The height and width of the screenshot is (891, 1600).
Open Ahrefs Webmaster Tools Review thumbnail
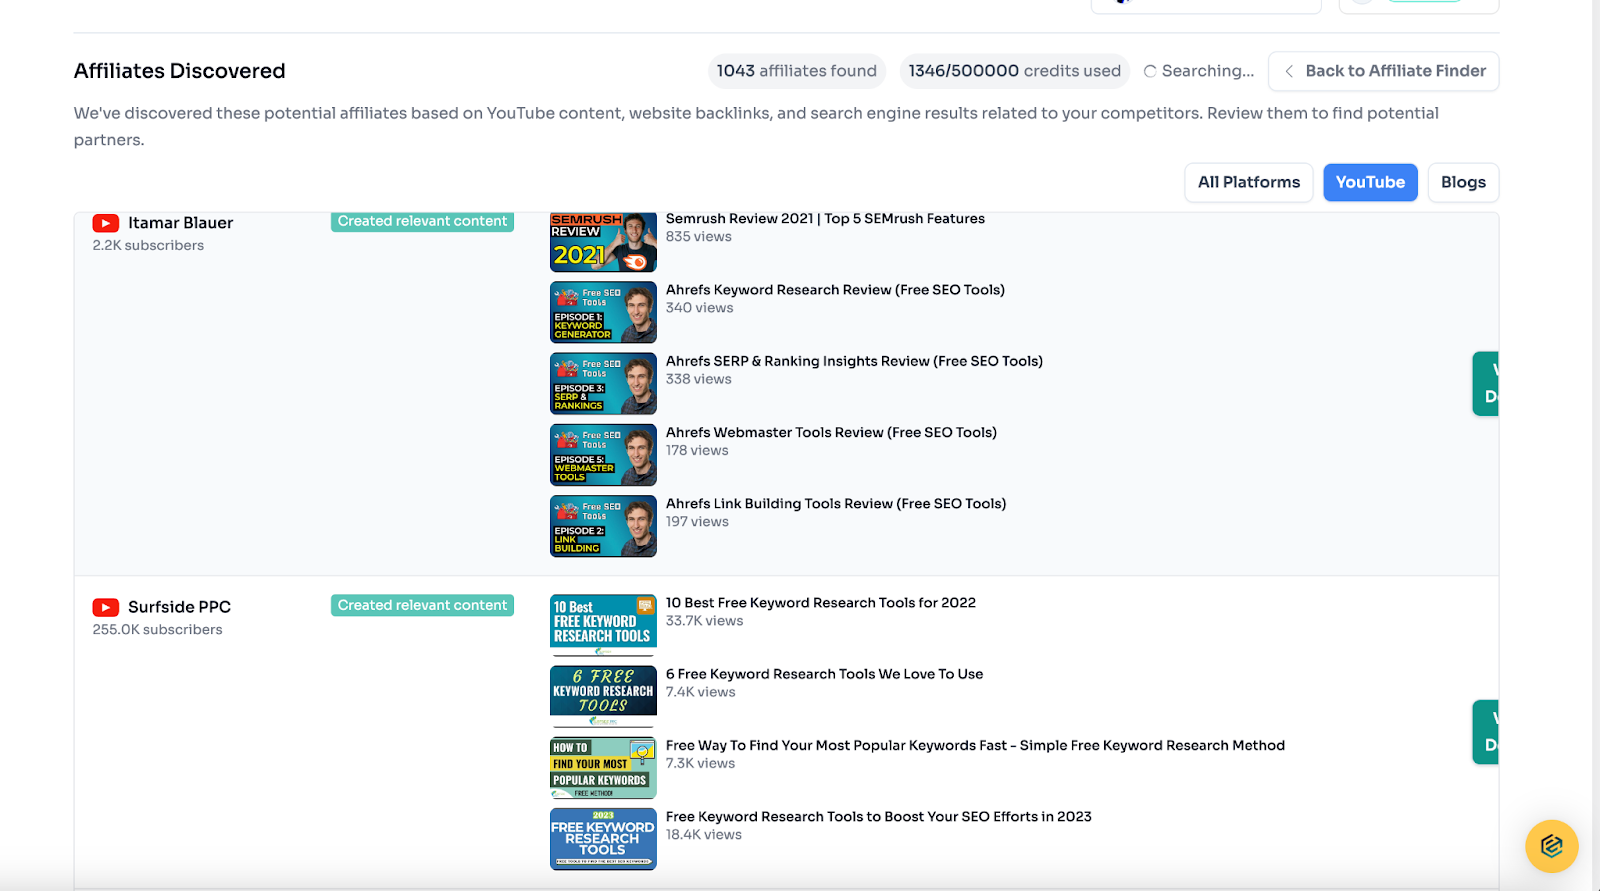pos(603,455)
